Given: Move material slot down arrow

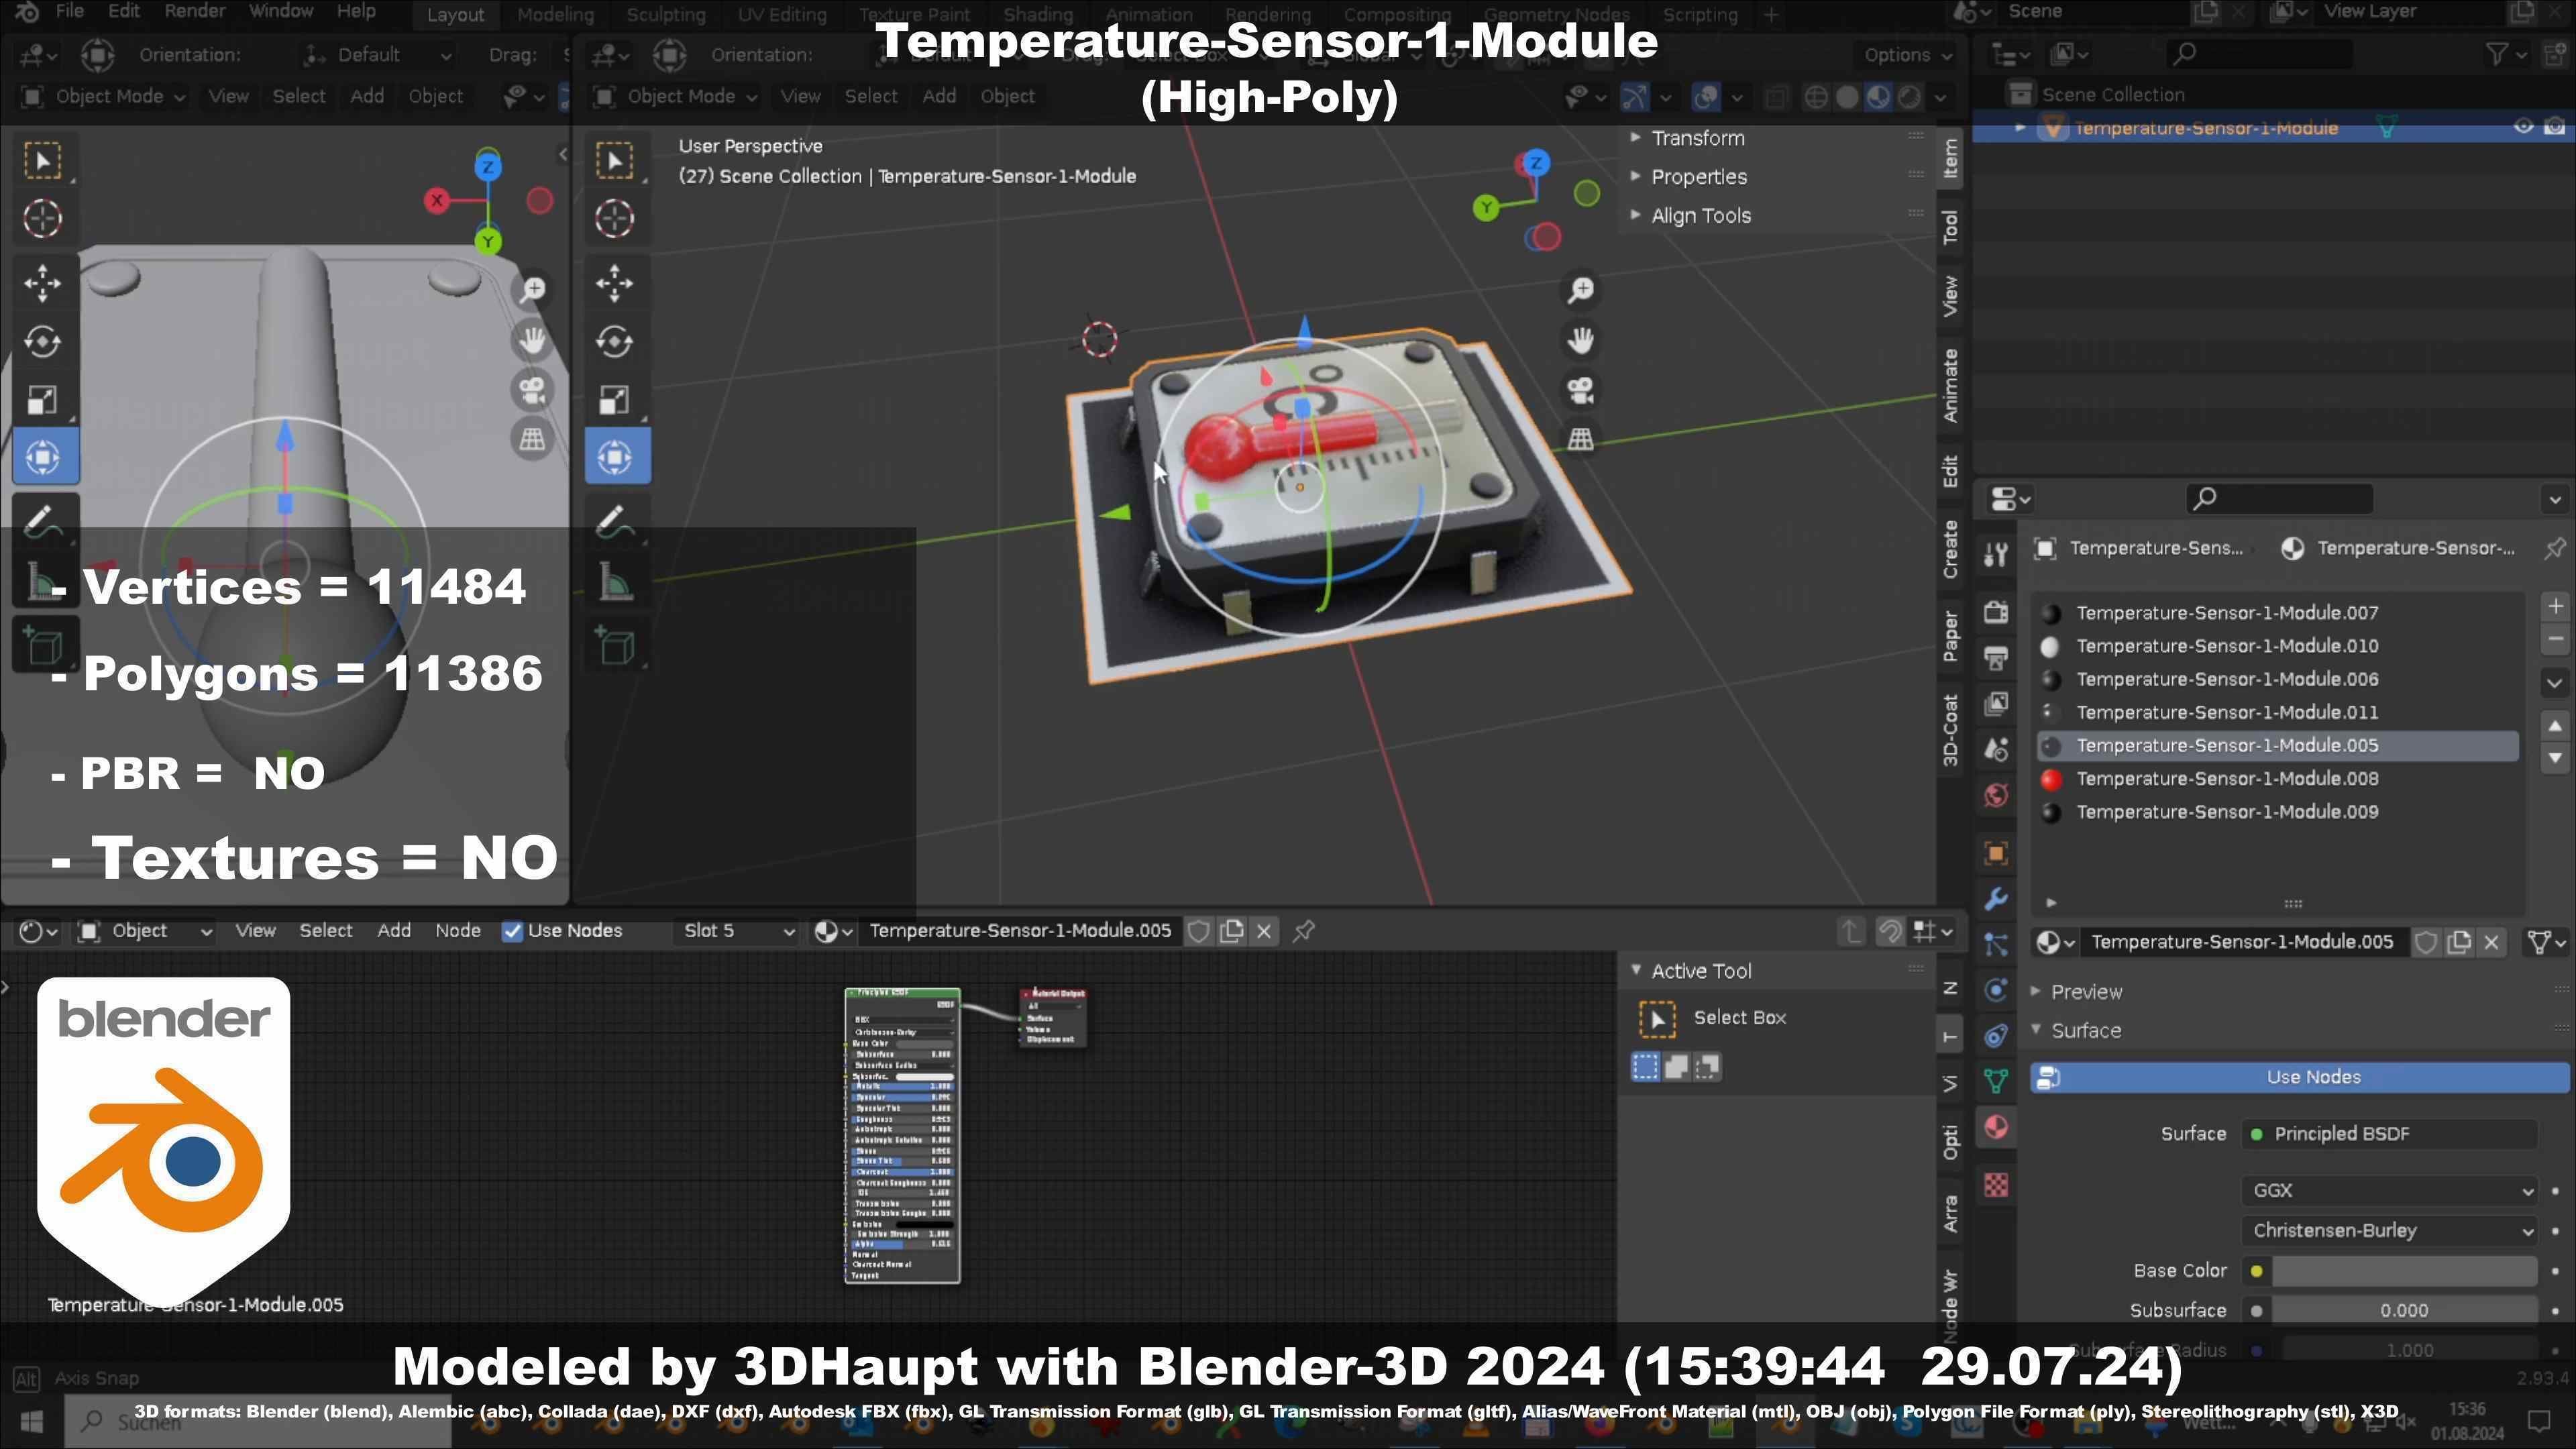Looking at the screenshot, I should click(2555, 758).
